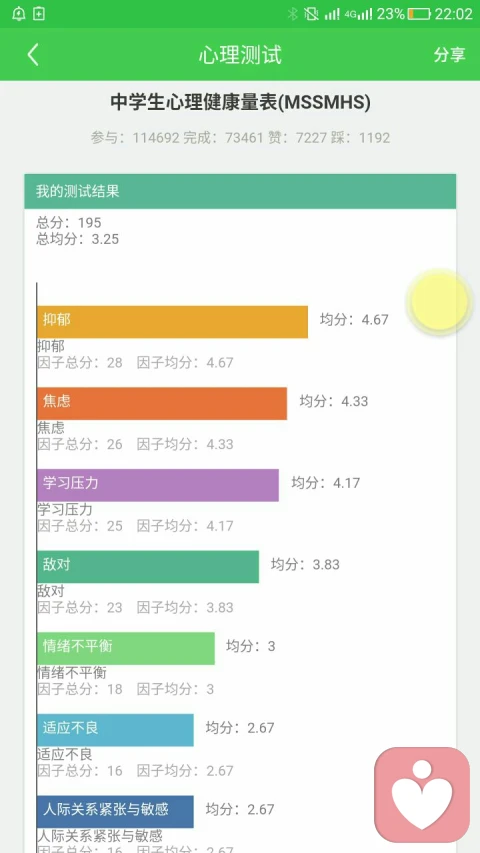Tap the battery indicator icon

[x=419, y=14]
